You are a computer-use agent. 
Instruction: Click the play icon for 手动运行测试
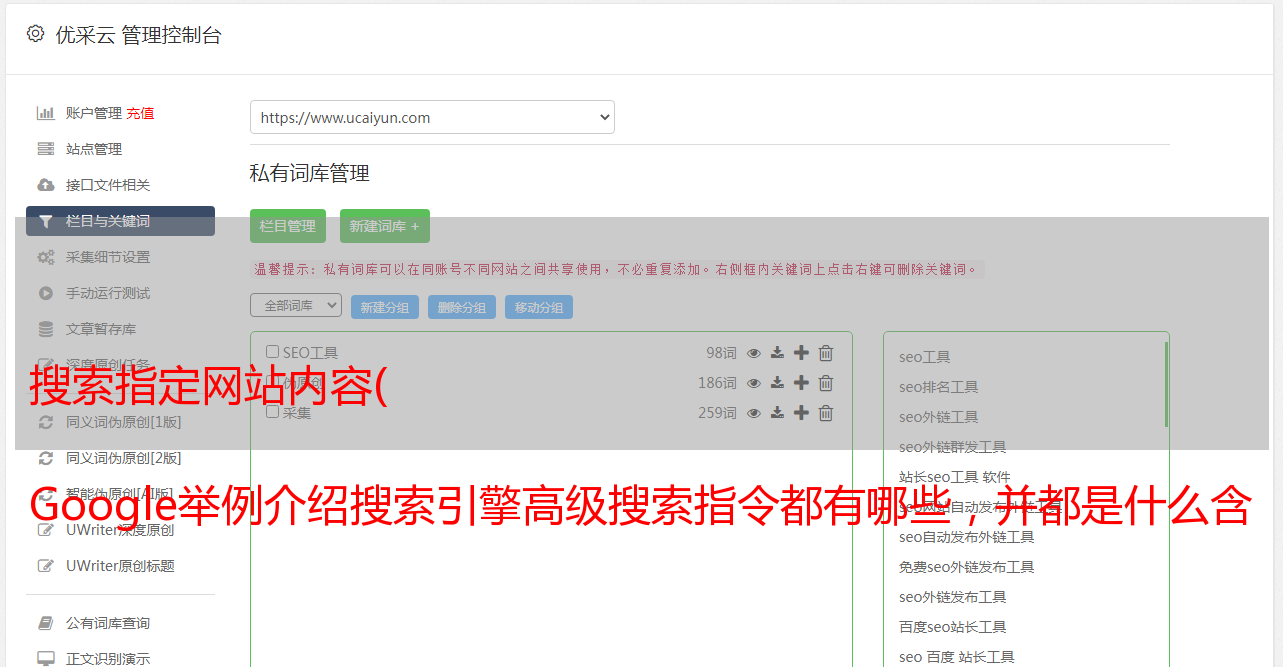pos(45,293)
